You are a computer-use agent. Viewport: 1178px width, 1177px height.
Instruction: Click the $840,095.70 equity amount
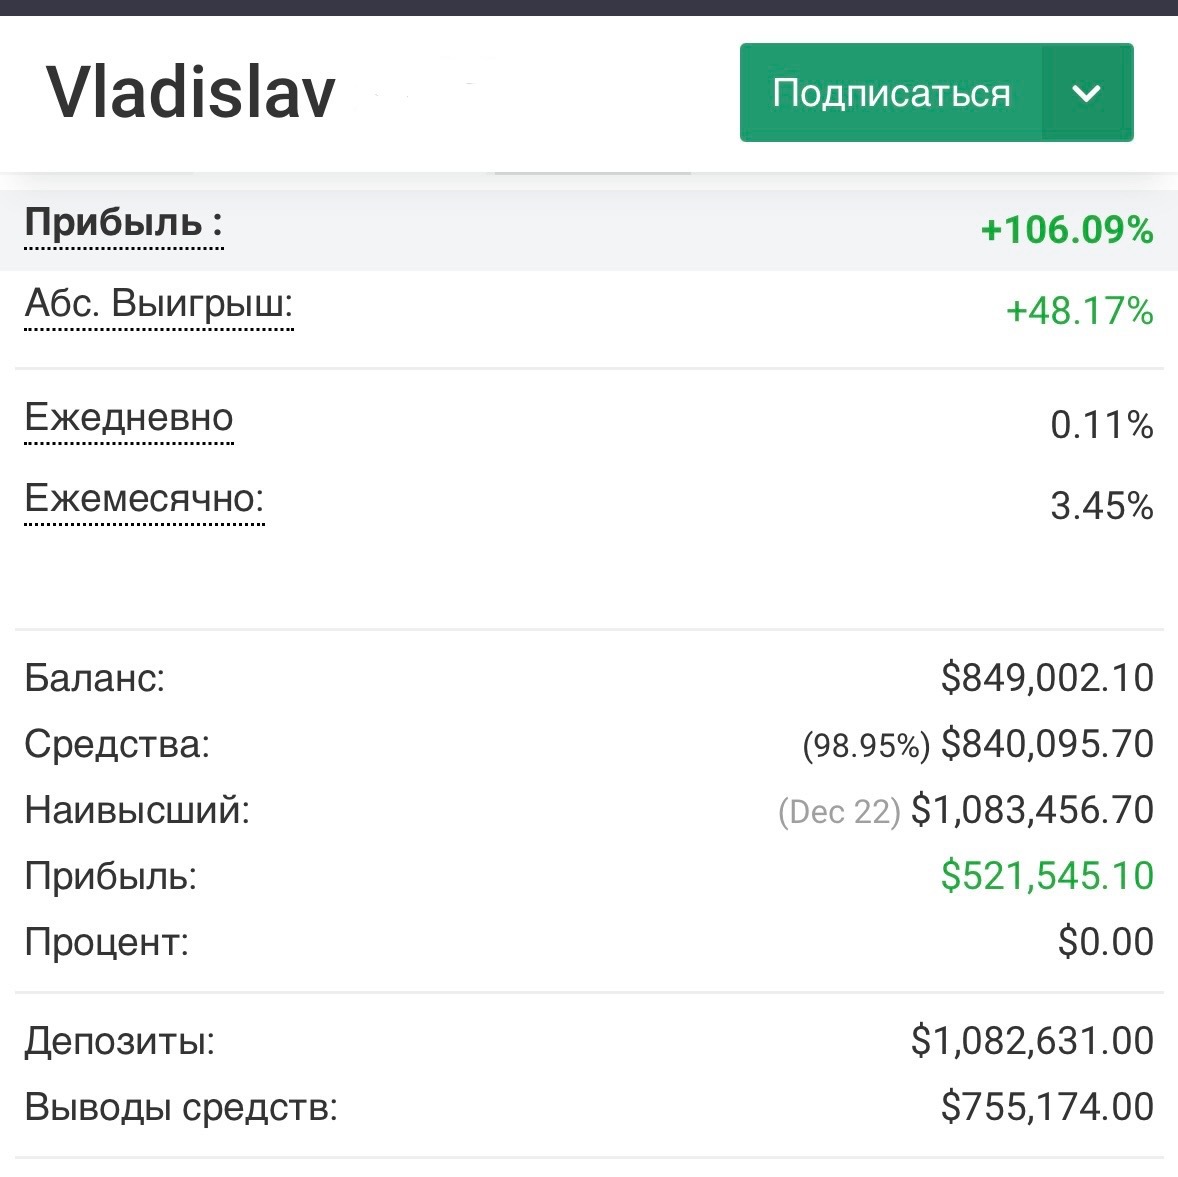click(x=1047, y=744)
